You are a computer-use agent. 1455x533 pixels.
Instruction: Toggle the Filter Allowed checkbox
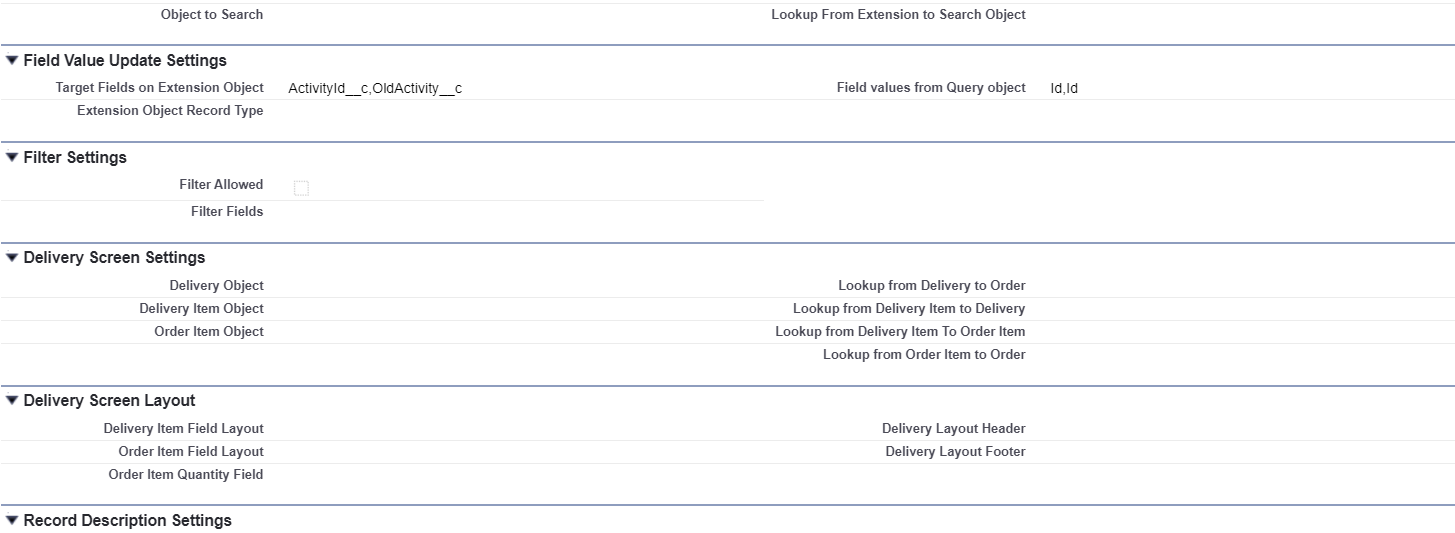(x=301, y=188)
